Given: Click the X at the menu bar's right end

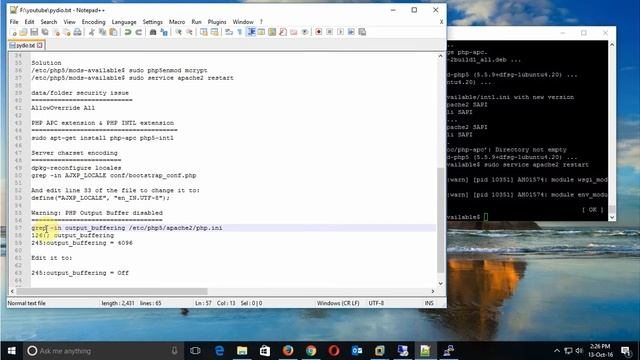Looking at the screenshot, I should click(x=441, y=22).
